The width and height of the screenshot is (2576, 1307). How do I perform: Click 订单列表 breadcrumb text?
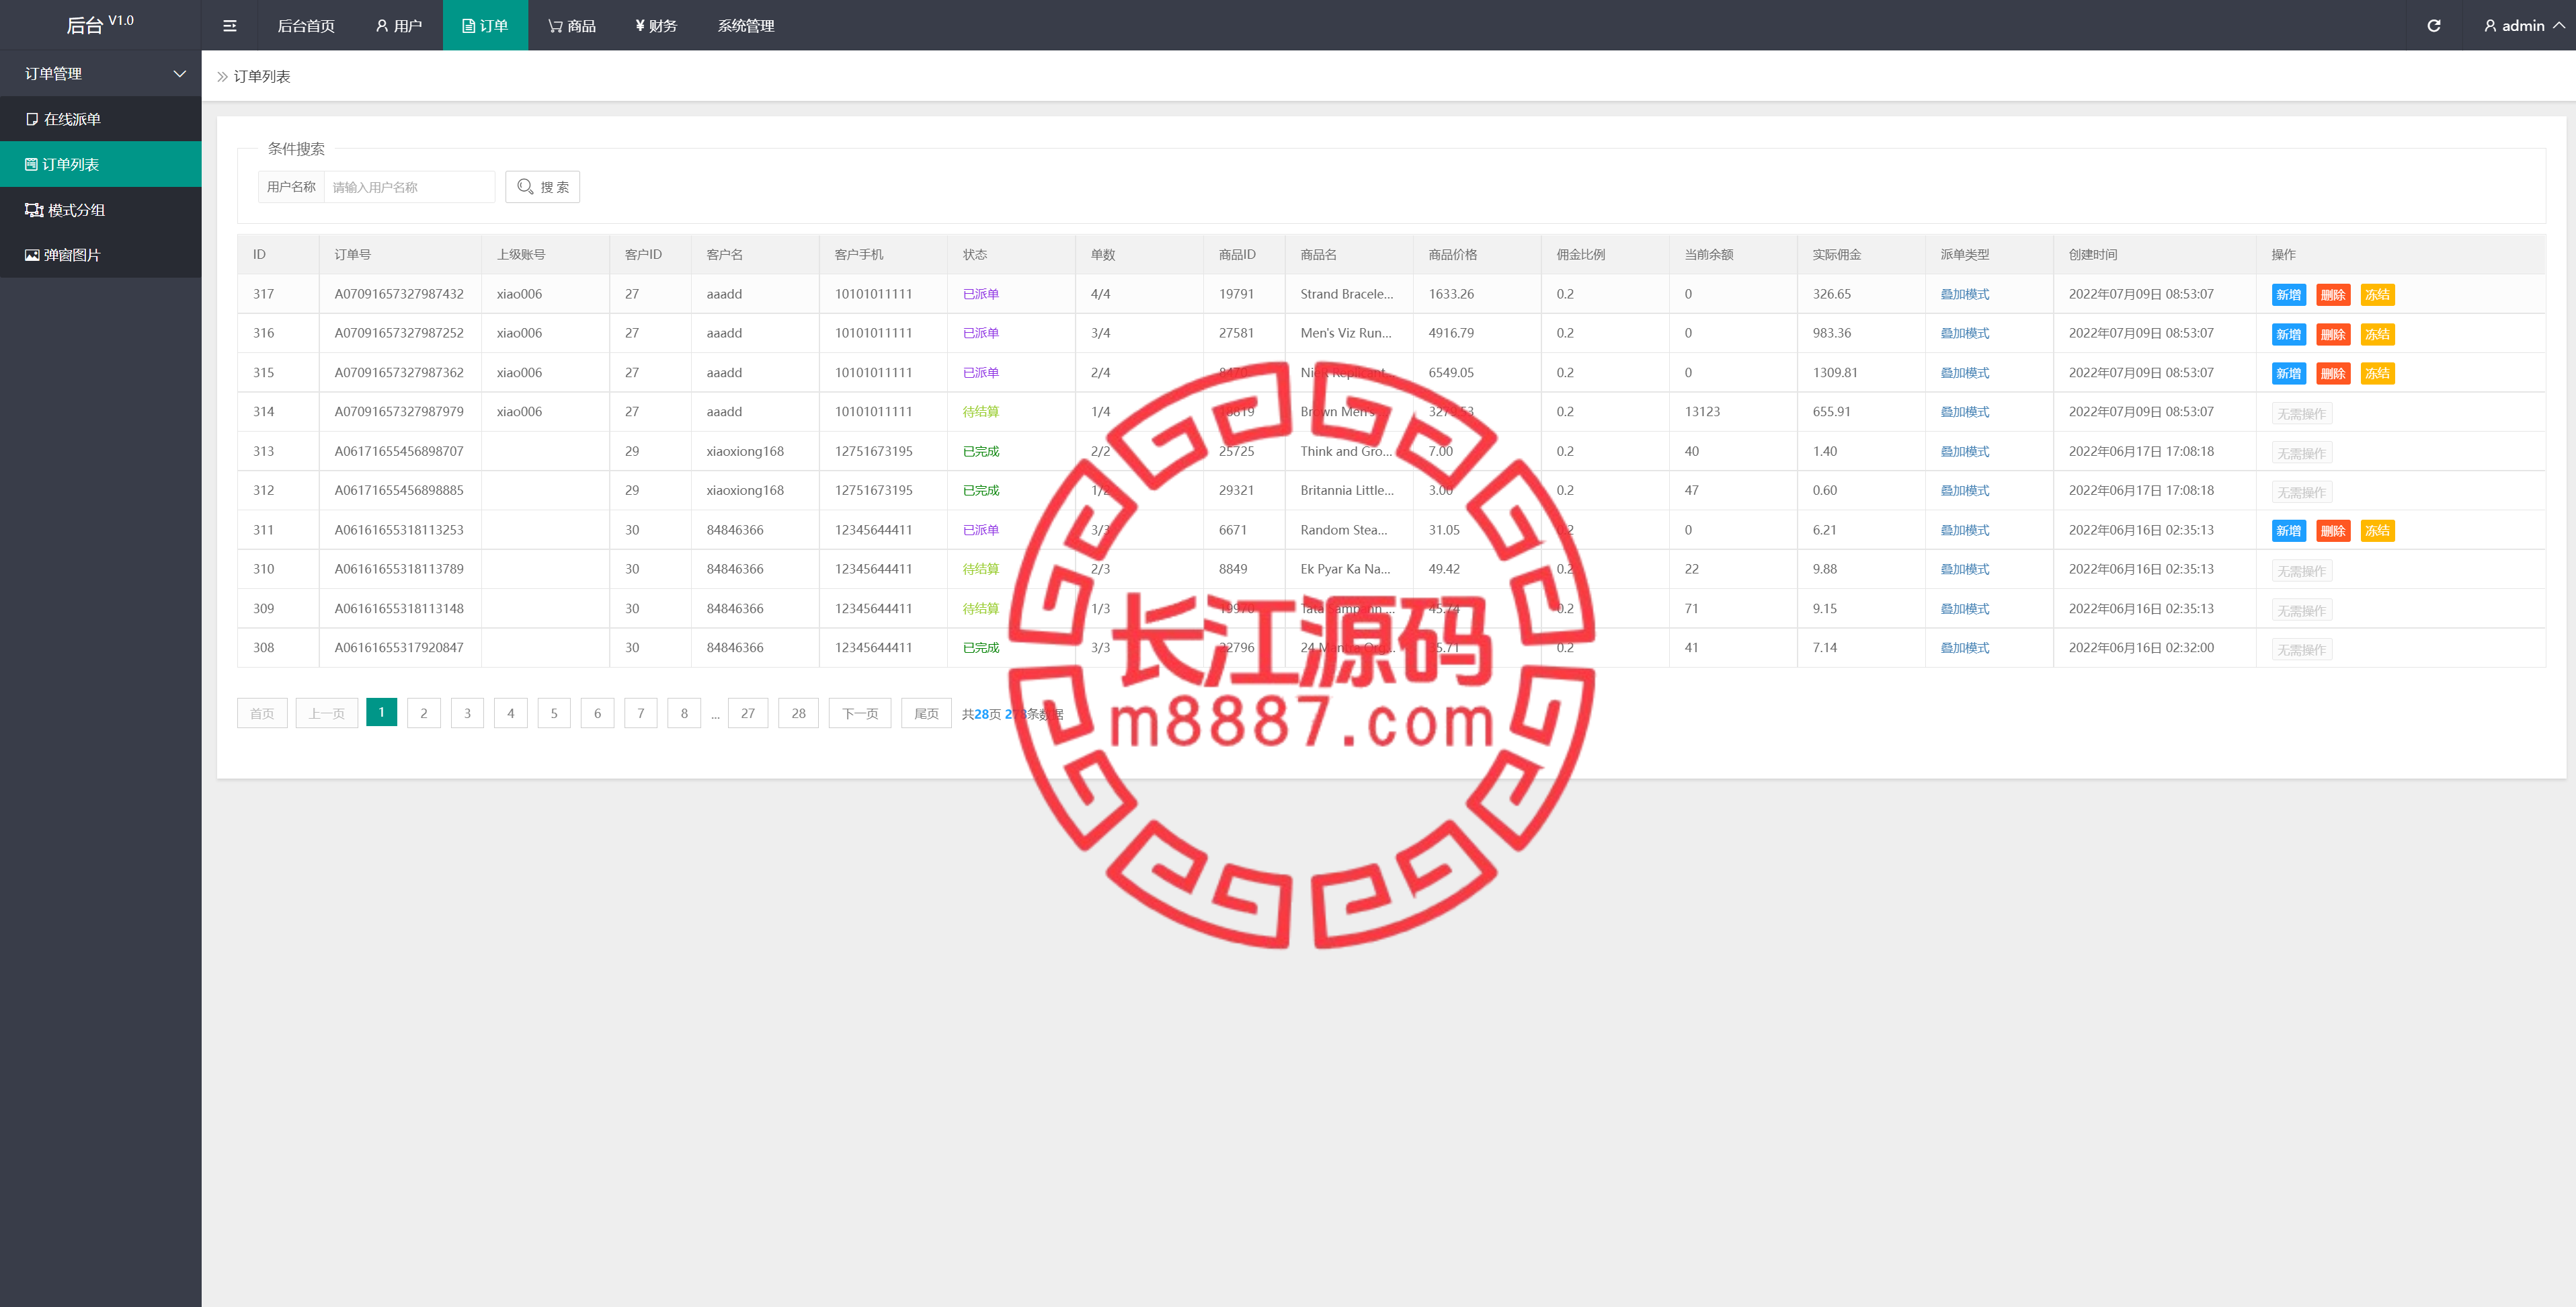[x=262, y=77]
